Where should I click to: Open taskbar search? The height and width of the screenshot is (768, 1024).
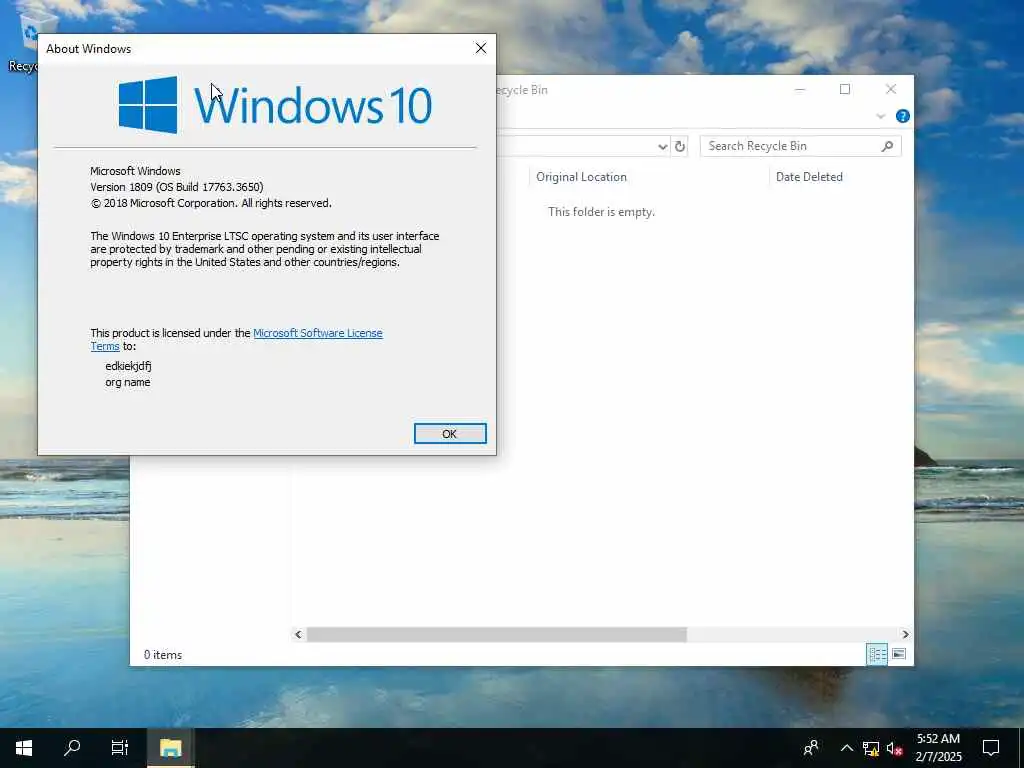[72, 748]
